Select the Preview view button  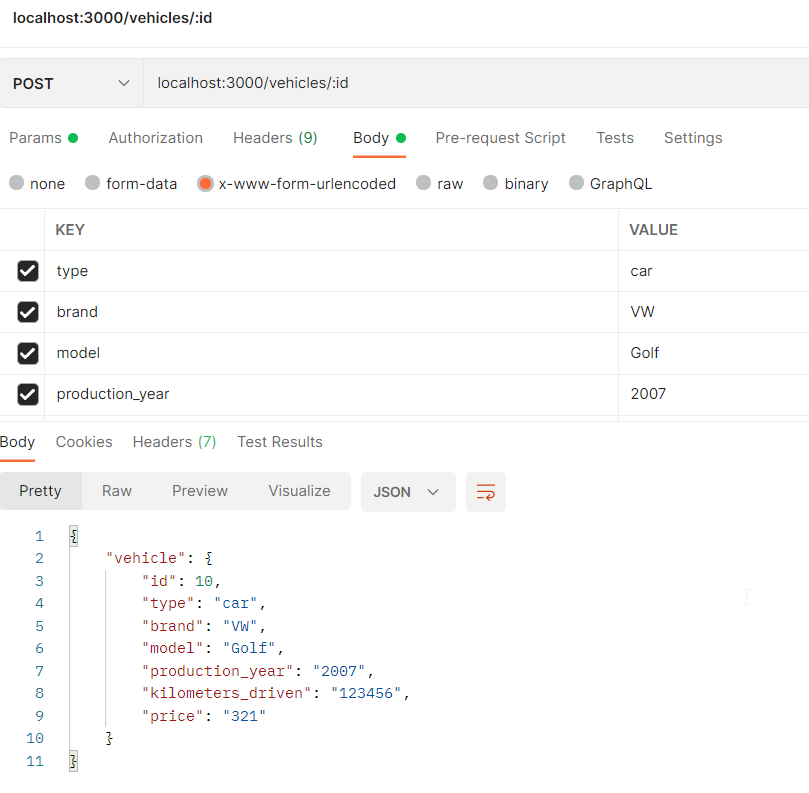coord(200,491)
